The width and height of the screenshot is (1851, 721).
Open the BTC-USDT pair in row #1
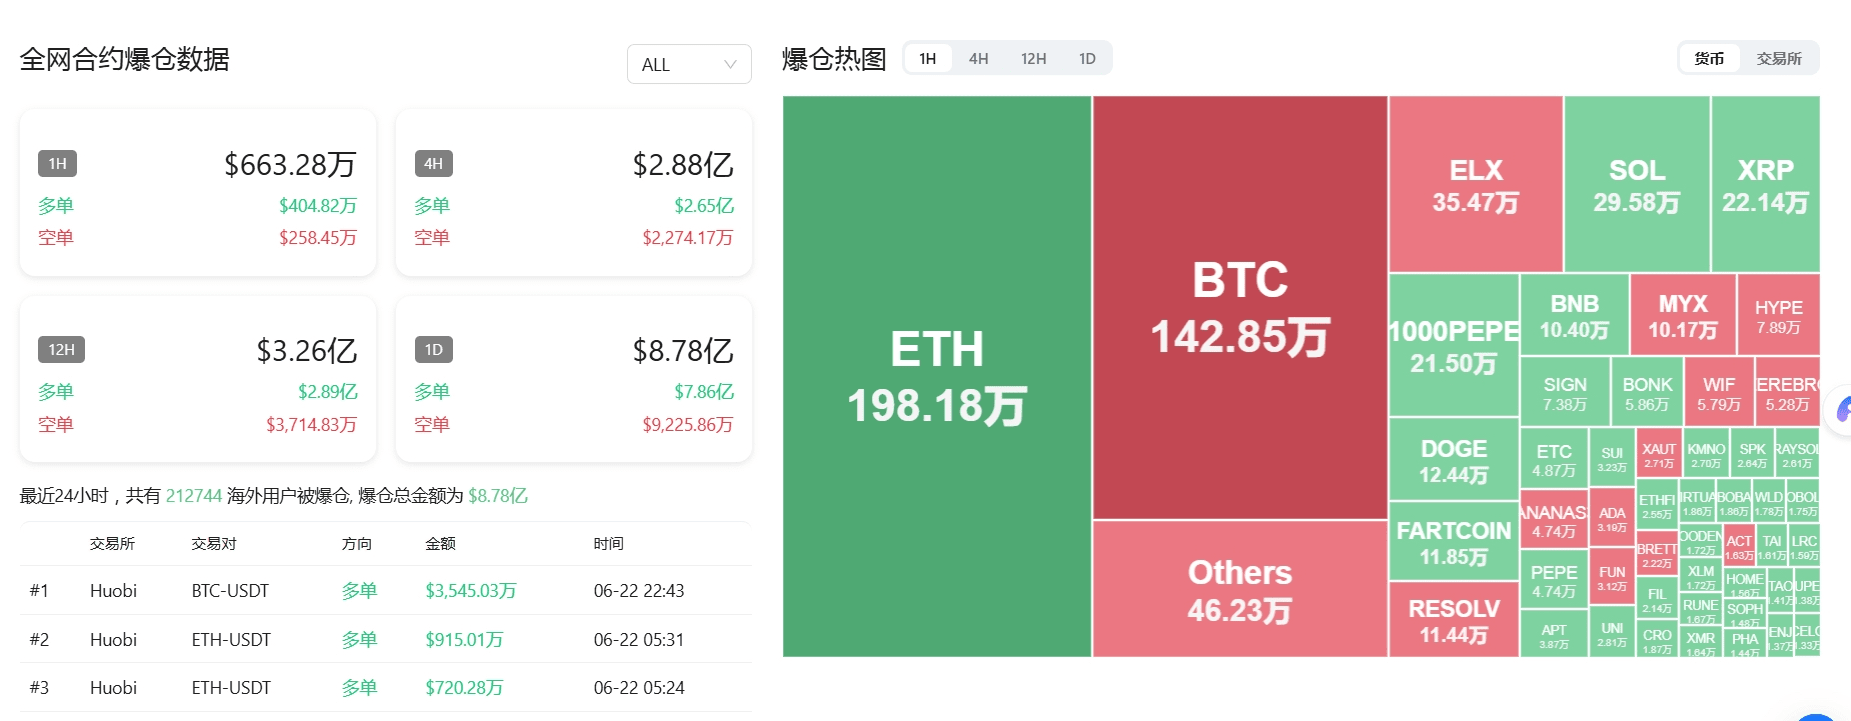[x=230, y=591]
